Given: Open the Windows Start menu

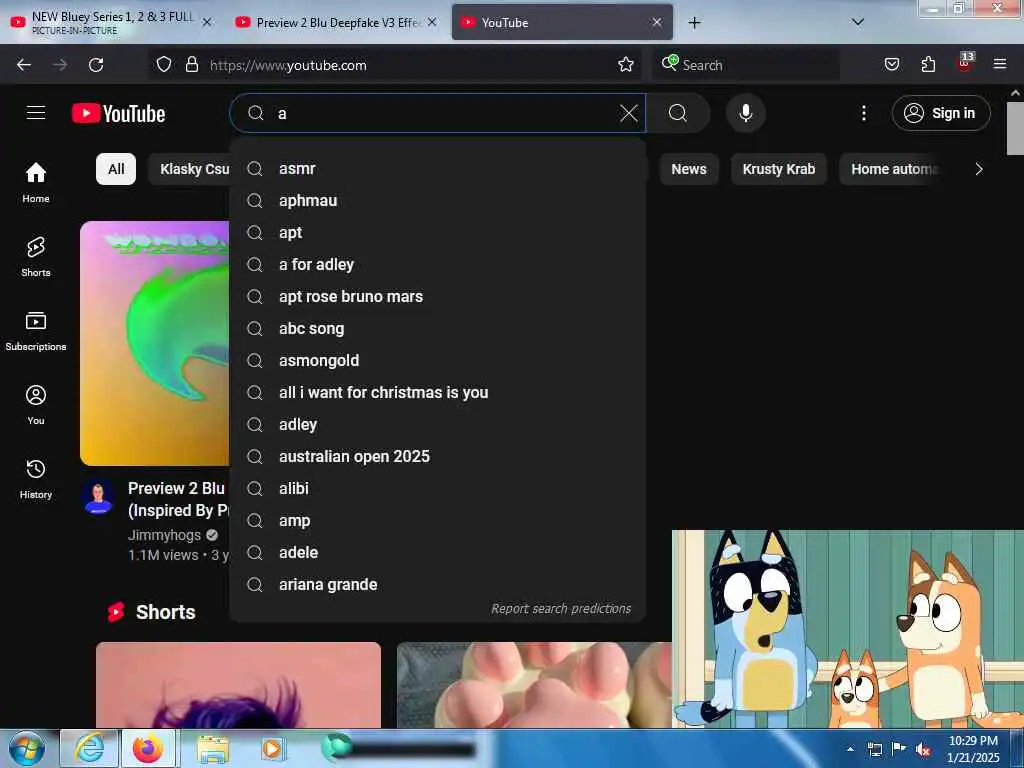Looking at the screenshot, I should pyautogui.click(x=26, y=749).
